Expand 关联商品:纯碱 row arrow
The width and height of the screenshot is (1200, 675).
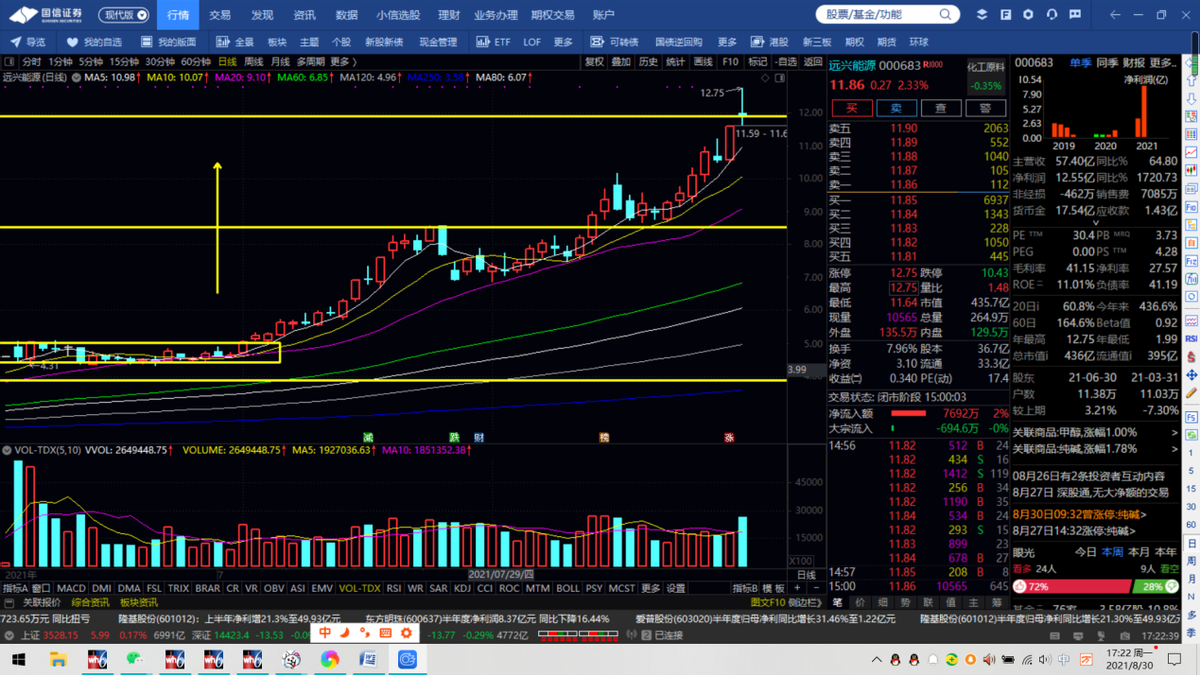(x=1174, y=448)
